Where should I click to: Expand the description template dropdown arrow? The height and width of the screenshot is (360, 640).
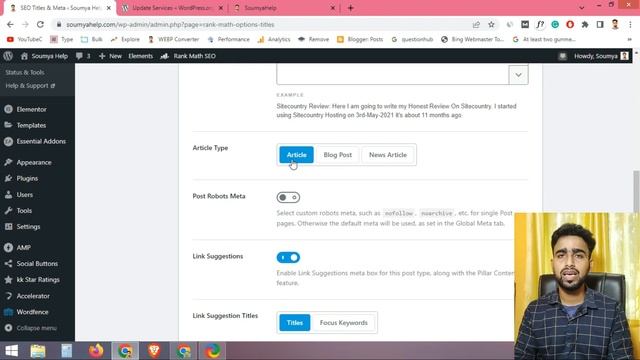(518, 75)
